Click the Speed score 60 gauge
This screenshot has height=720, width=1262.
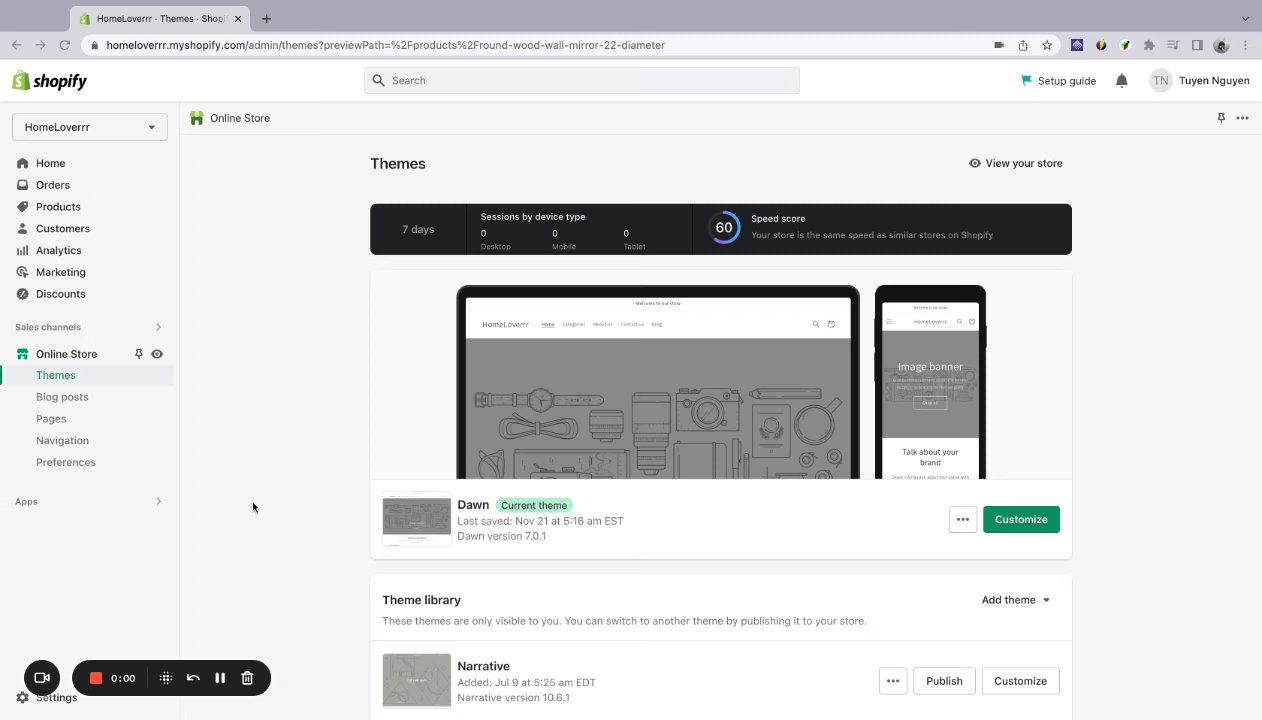(724, 227)
